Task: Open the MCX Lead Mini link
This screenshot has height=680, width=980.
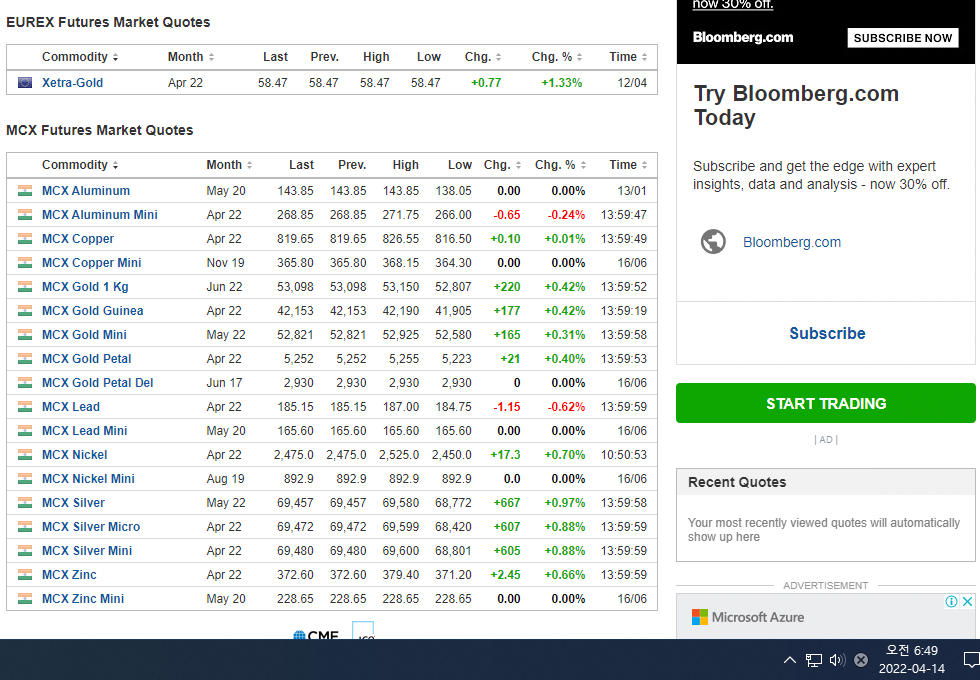Action: coord(84,431)
